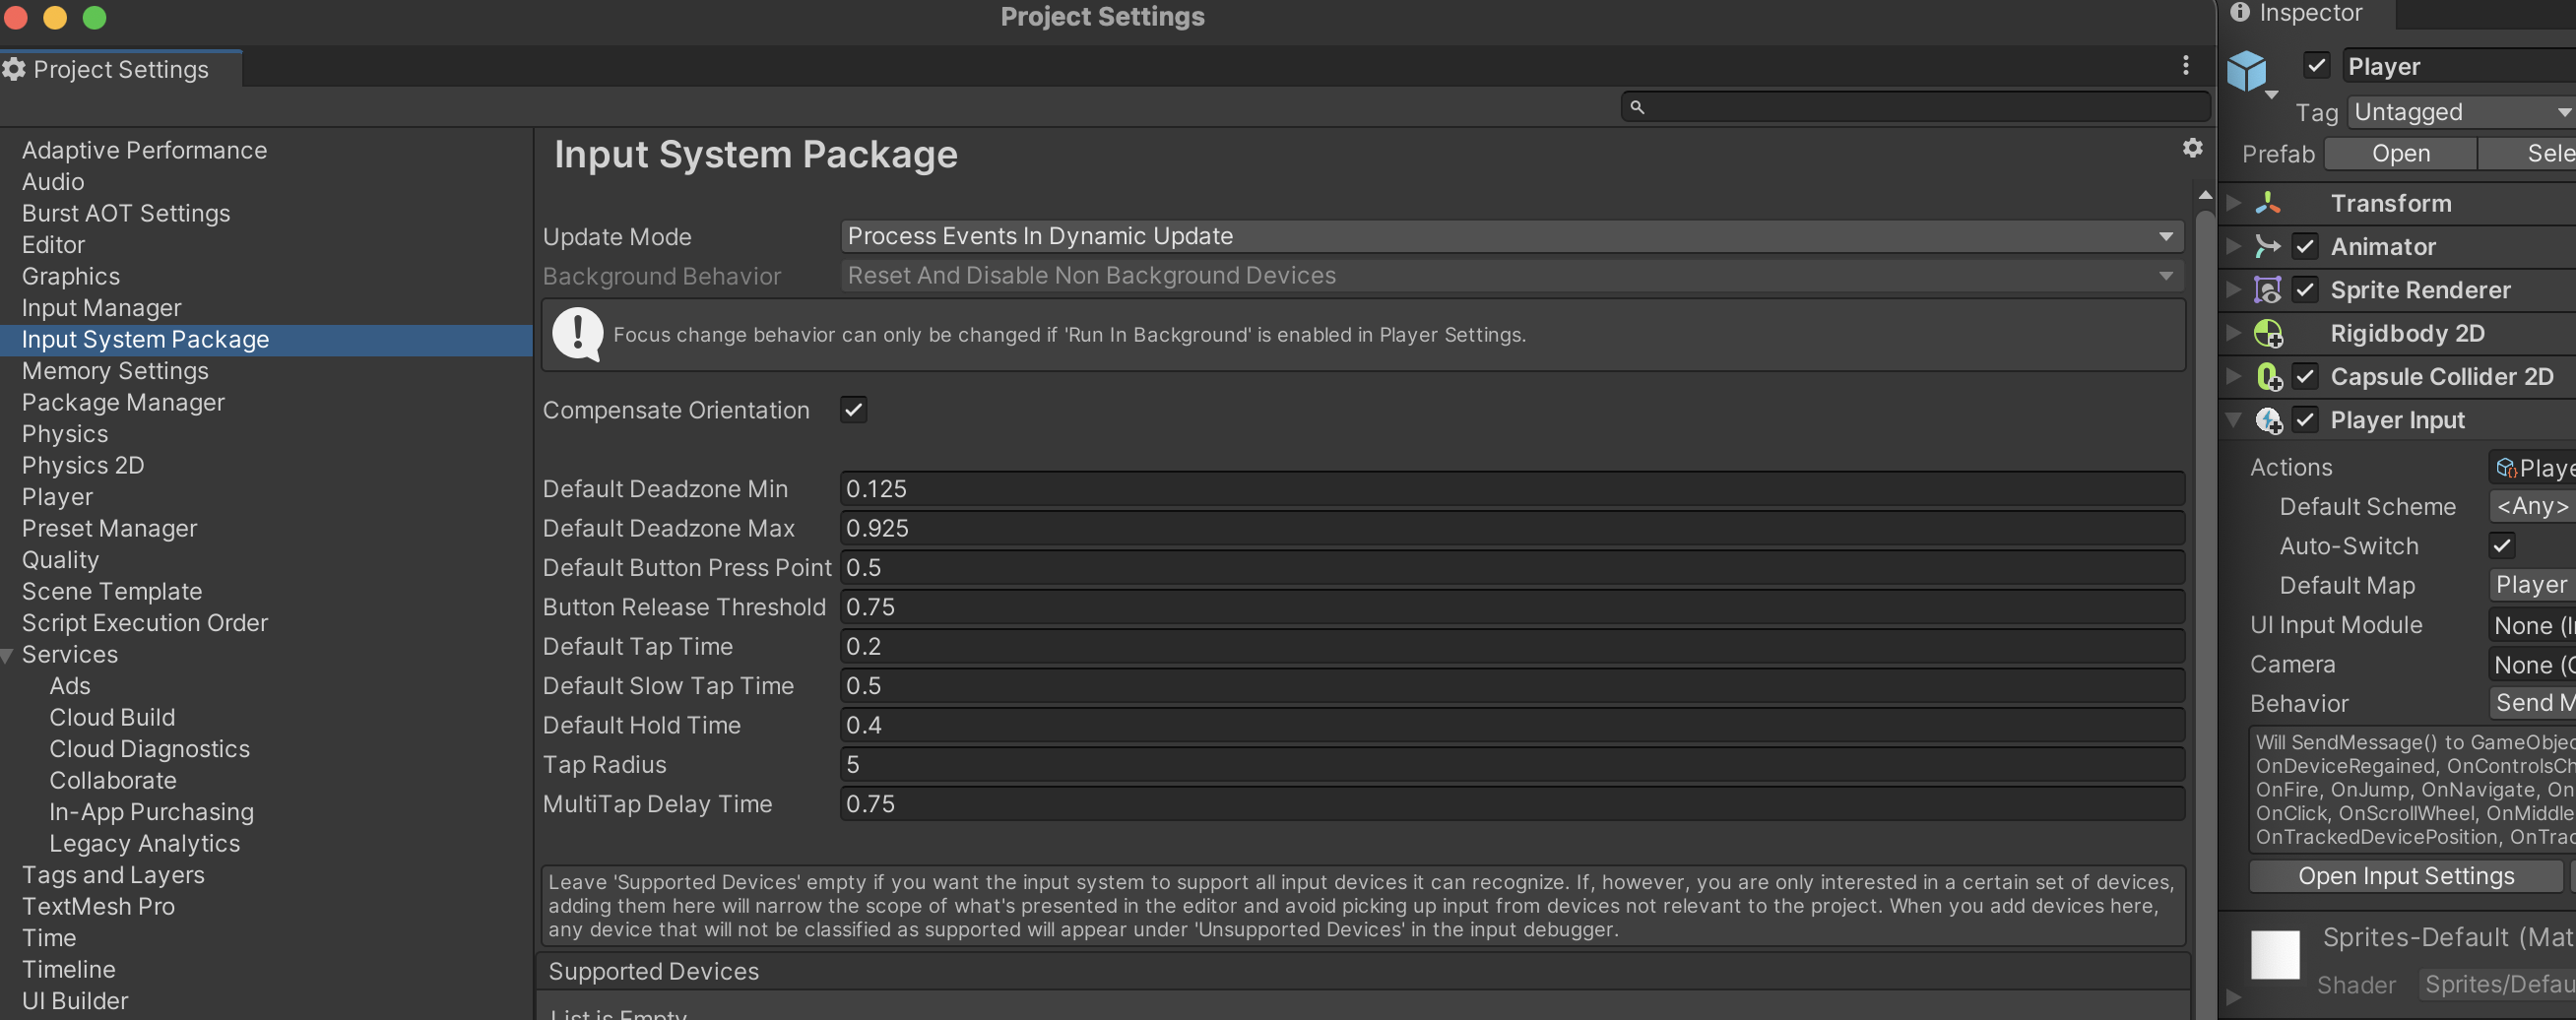Select Player settings category
The height and width of the screenshot is (1020, 2576).
(x=57, y=497)
